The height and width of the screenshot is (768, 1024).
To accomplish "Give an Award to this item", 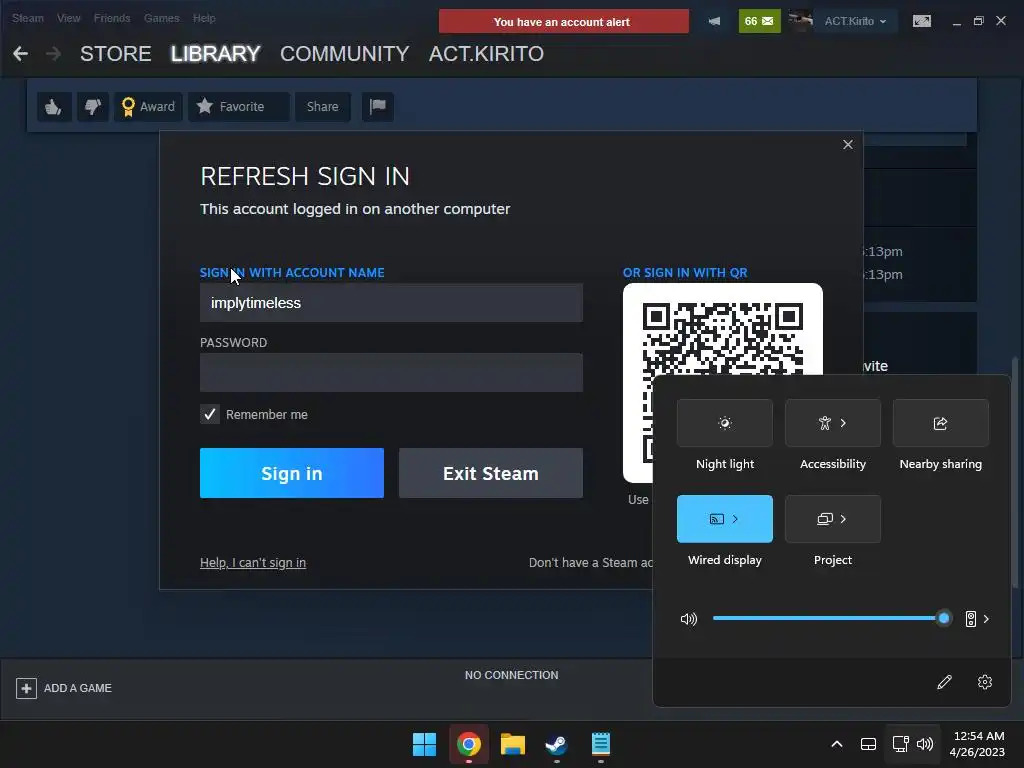I will 148,106.
